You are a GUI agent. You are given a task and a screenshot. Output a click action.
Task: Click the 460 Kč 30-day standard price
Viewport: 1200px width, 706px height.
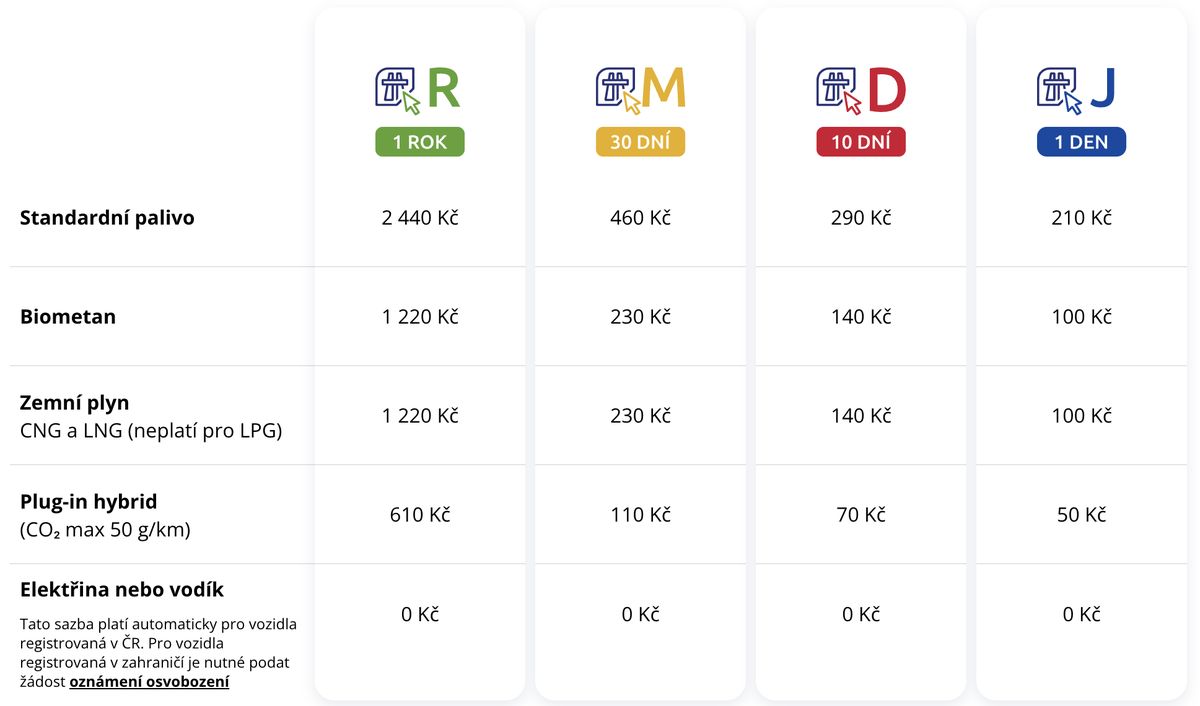coord(640,217)
